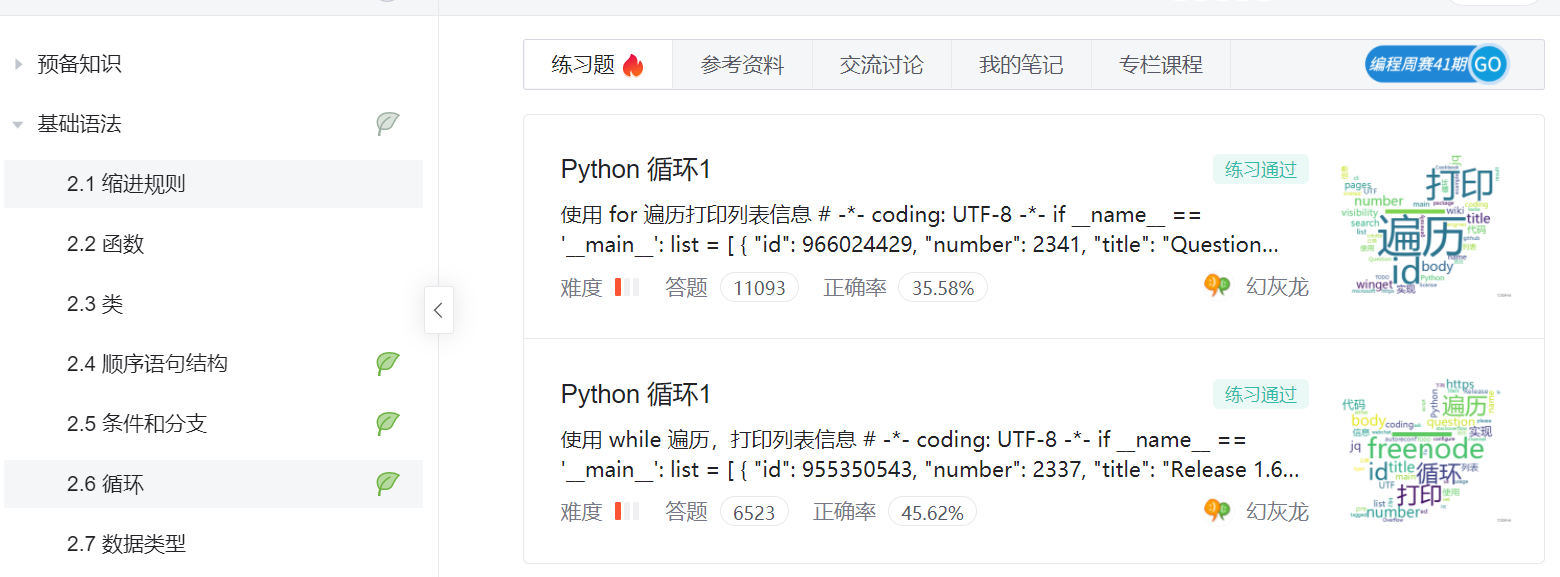Click author name 幻灰龙 in the while 遍历 card

[1277, 512]
